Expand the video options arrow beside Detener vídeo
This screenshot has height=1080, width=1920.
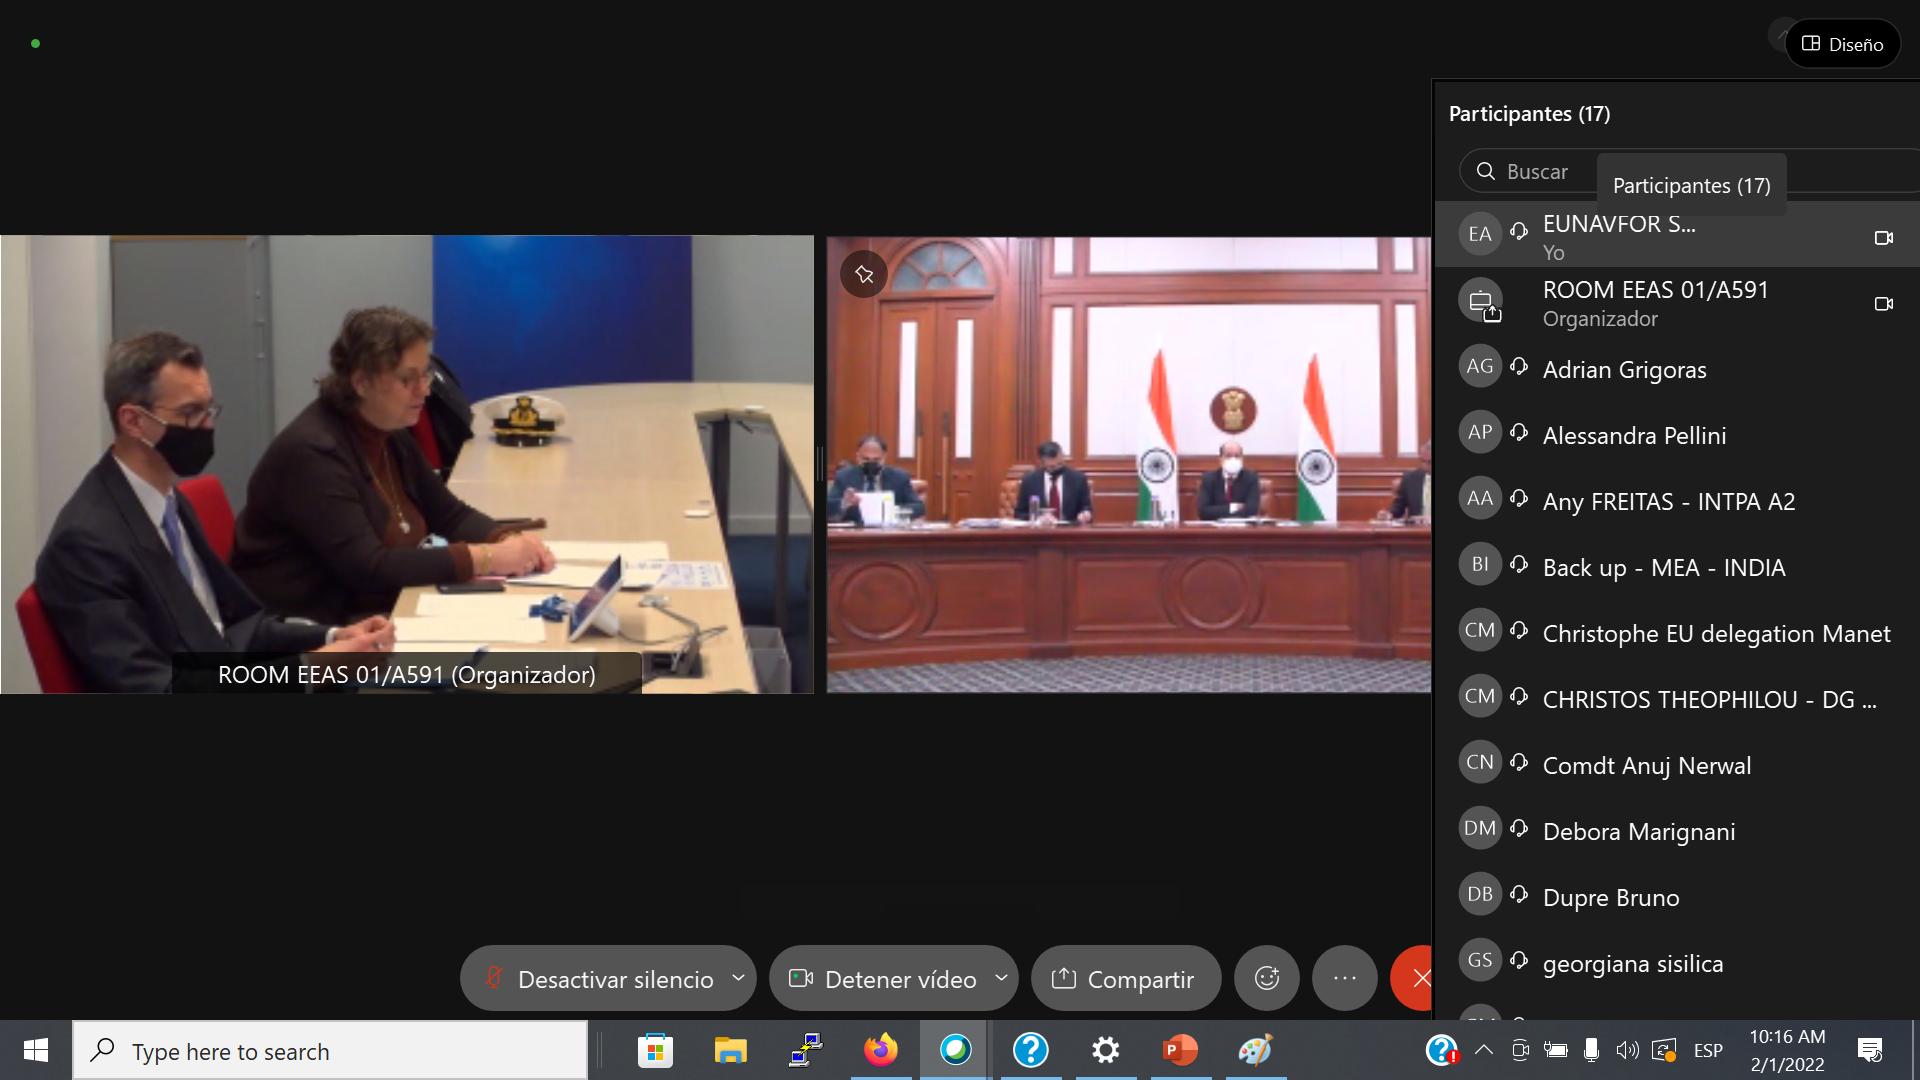1001,978
